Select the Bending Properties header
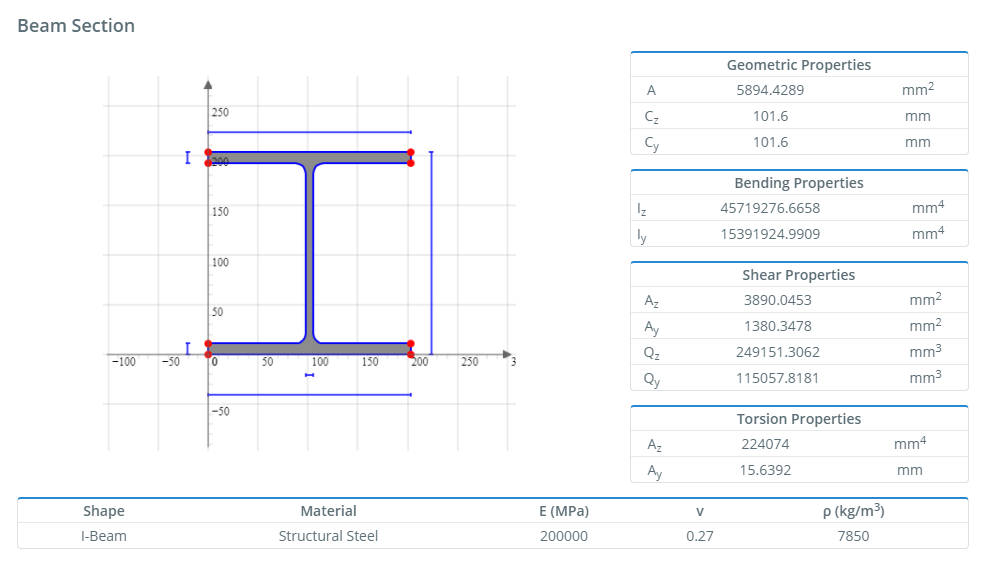 click(798, 183)
